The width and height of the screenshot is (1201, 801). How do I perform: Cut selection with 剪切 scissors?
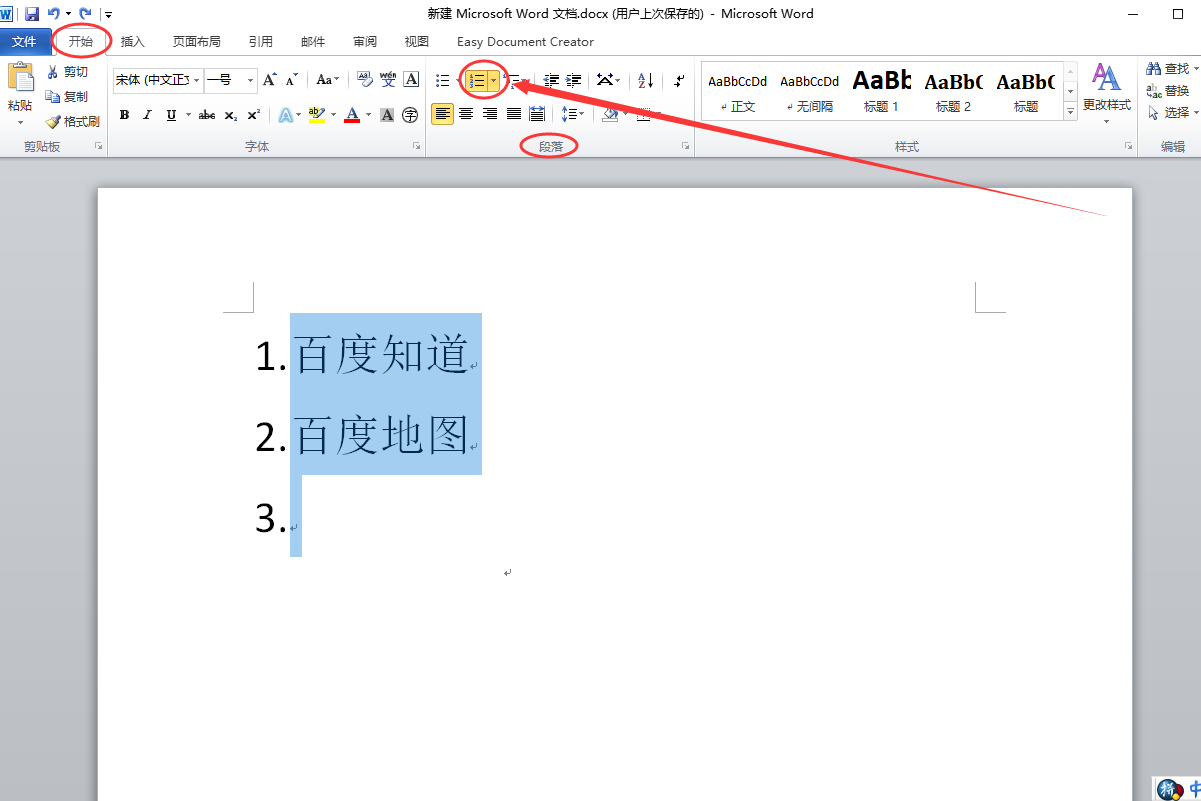67,72
